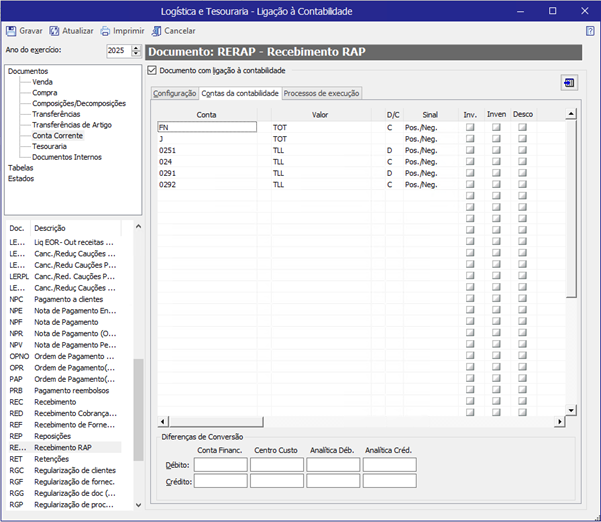
Task: Toggle 'Documento com ligação à contabilidade' checkbox
Action: (152, 71)
